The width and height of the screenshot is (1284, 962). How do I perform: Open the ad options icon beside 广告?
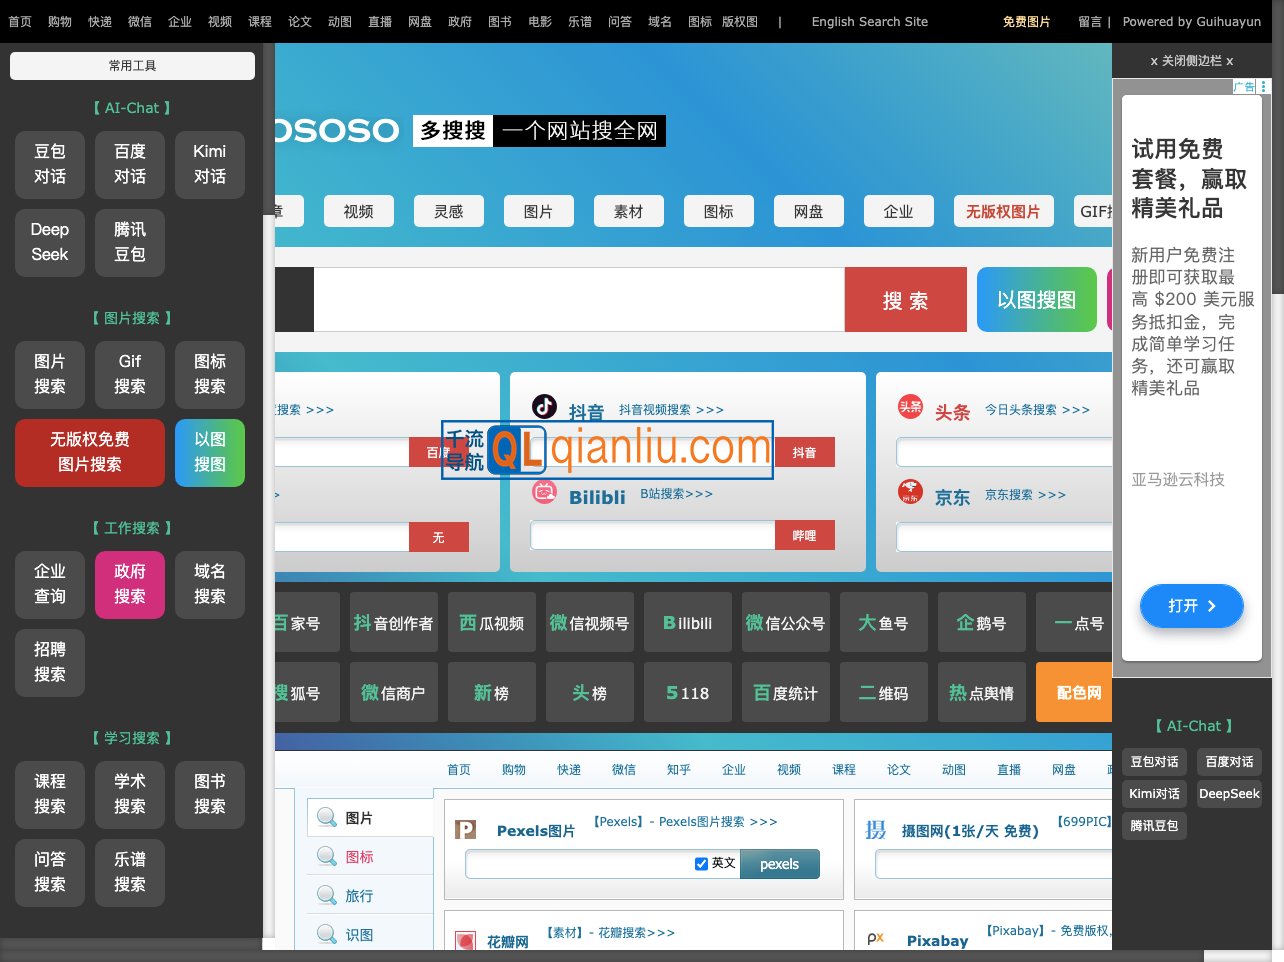click(1264, 87)
